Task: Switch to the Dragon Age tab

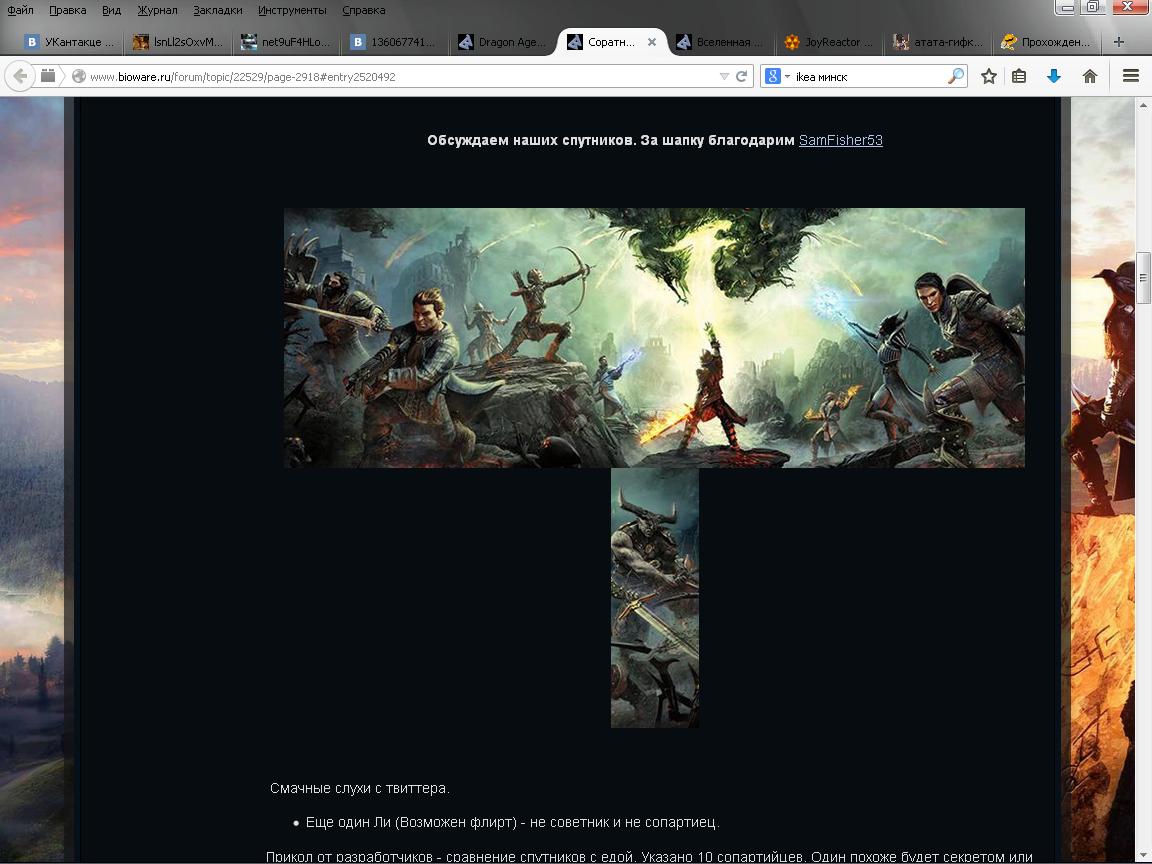Action: coord(504,42)
